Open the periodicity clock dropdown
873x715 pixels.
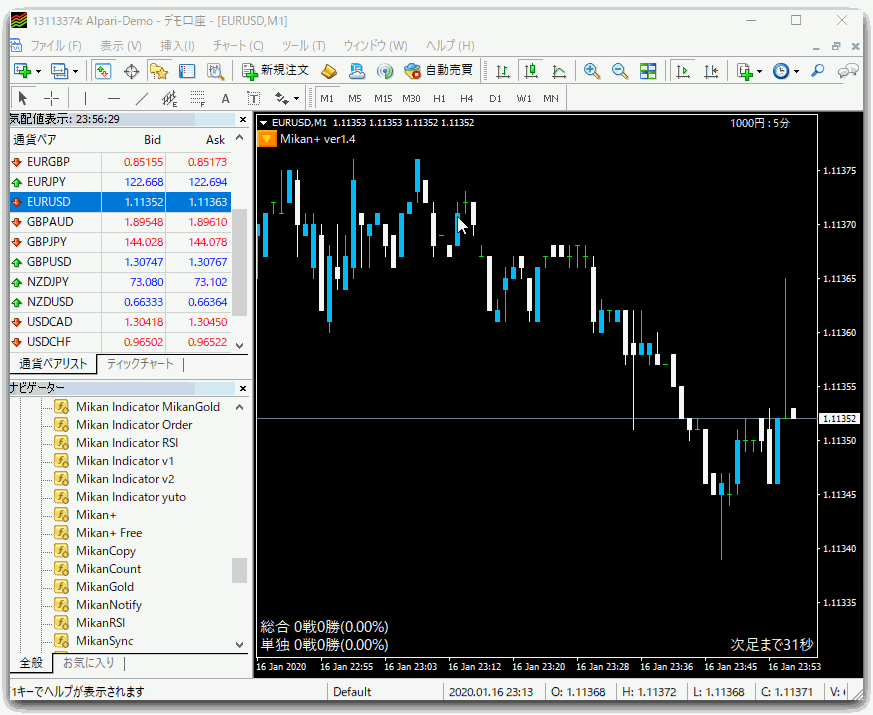[x=786, y=71]
